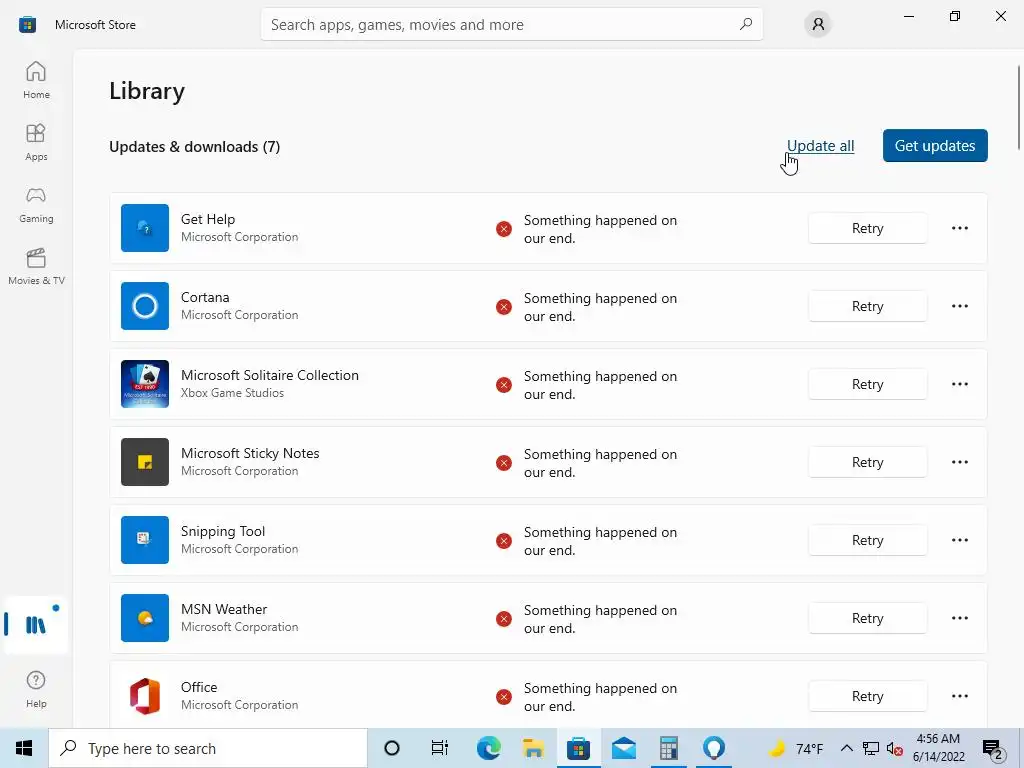Go to Apps section in sidebar
This screenshot has height=768, width=1024.
[x=36, y=142]
